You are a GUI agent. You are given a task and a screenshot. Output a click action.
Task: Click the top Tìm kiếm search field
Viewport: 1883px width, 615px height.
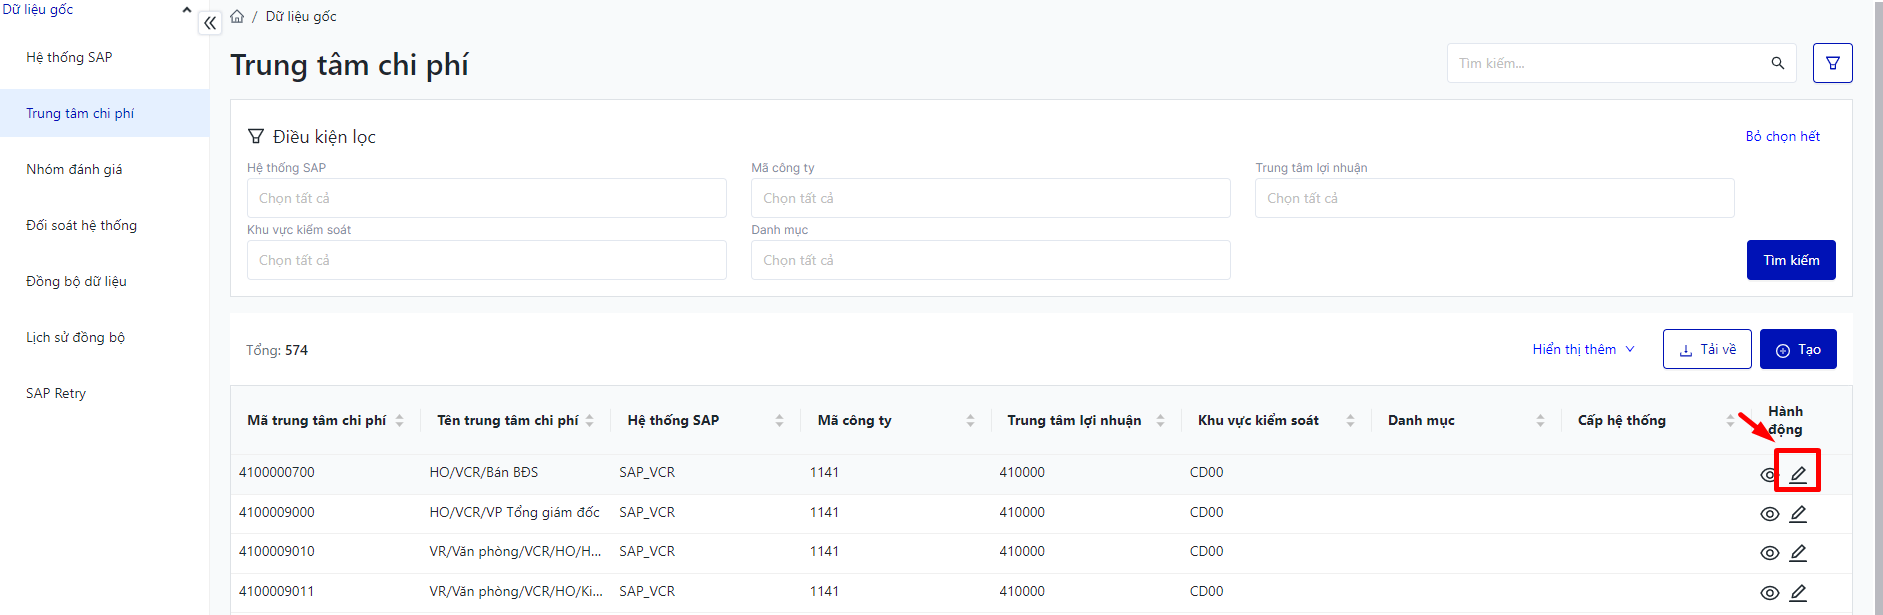coord(1610,63)
